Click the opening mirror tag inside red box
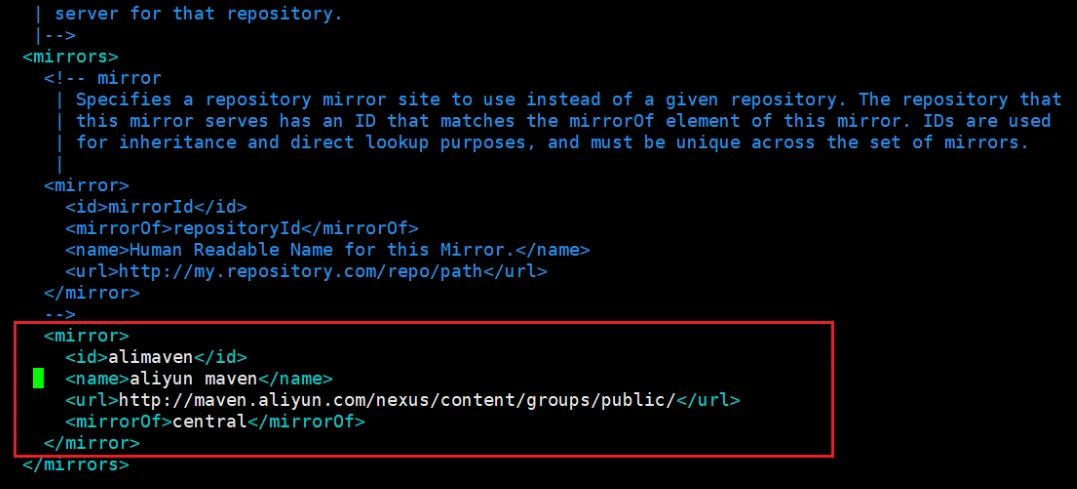Screen dimensions: 1077x489 click(87, 336)
